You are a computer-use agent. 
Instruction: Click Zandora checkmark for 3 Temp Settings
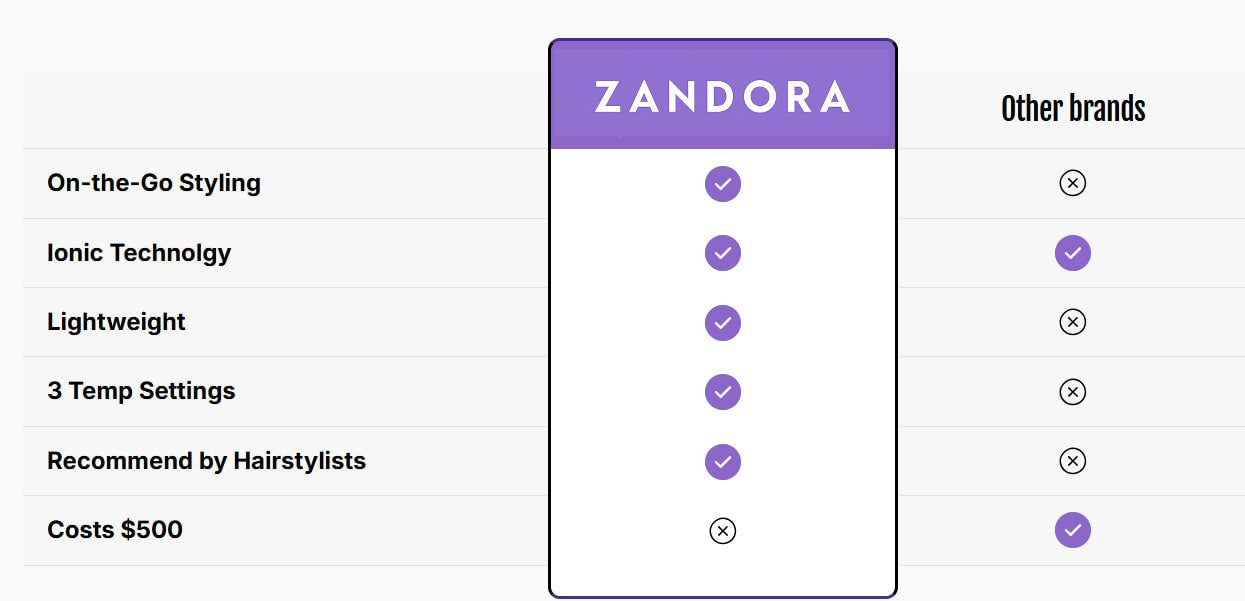point(723,392)
